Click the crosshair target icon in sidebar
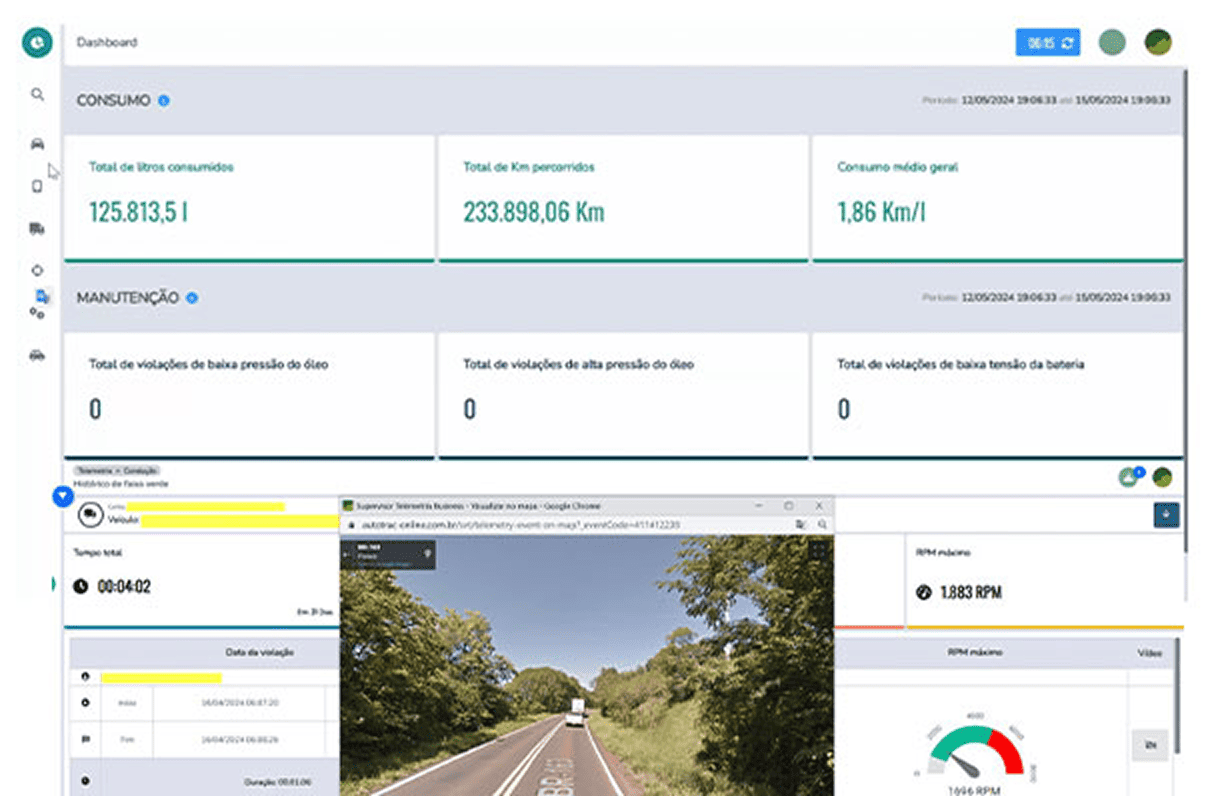The image size is (1208, 796). (37, 271)
